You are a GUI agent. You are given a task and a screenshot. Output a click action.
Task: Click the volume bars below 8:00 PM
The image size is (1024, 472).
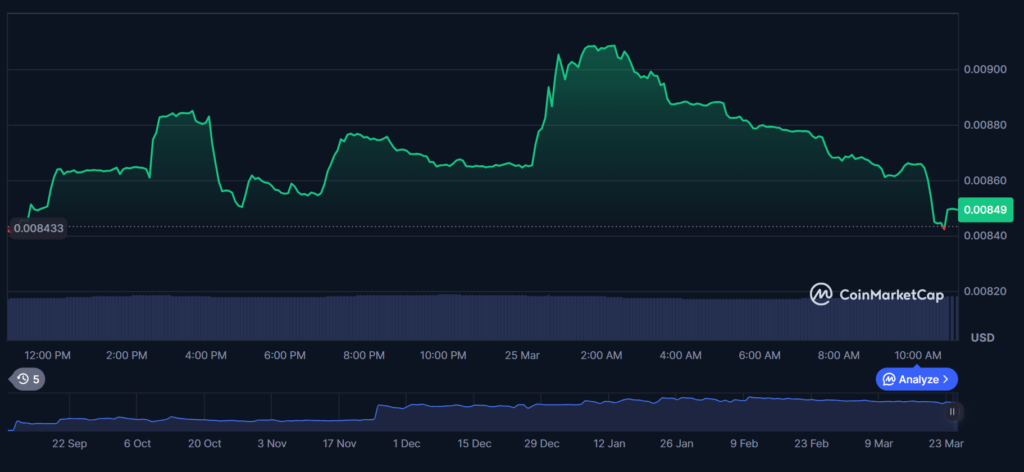364,318
